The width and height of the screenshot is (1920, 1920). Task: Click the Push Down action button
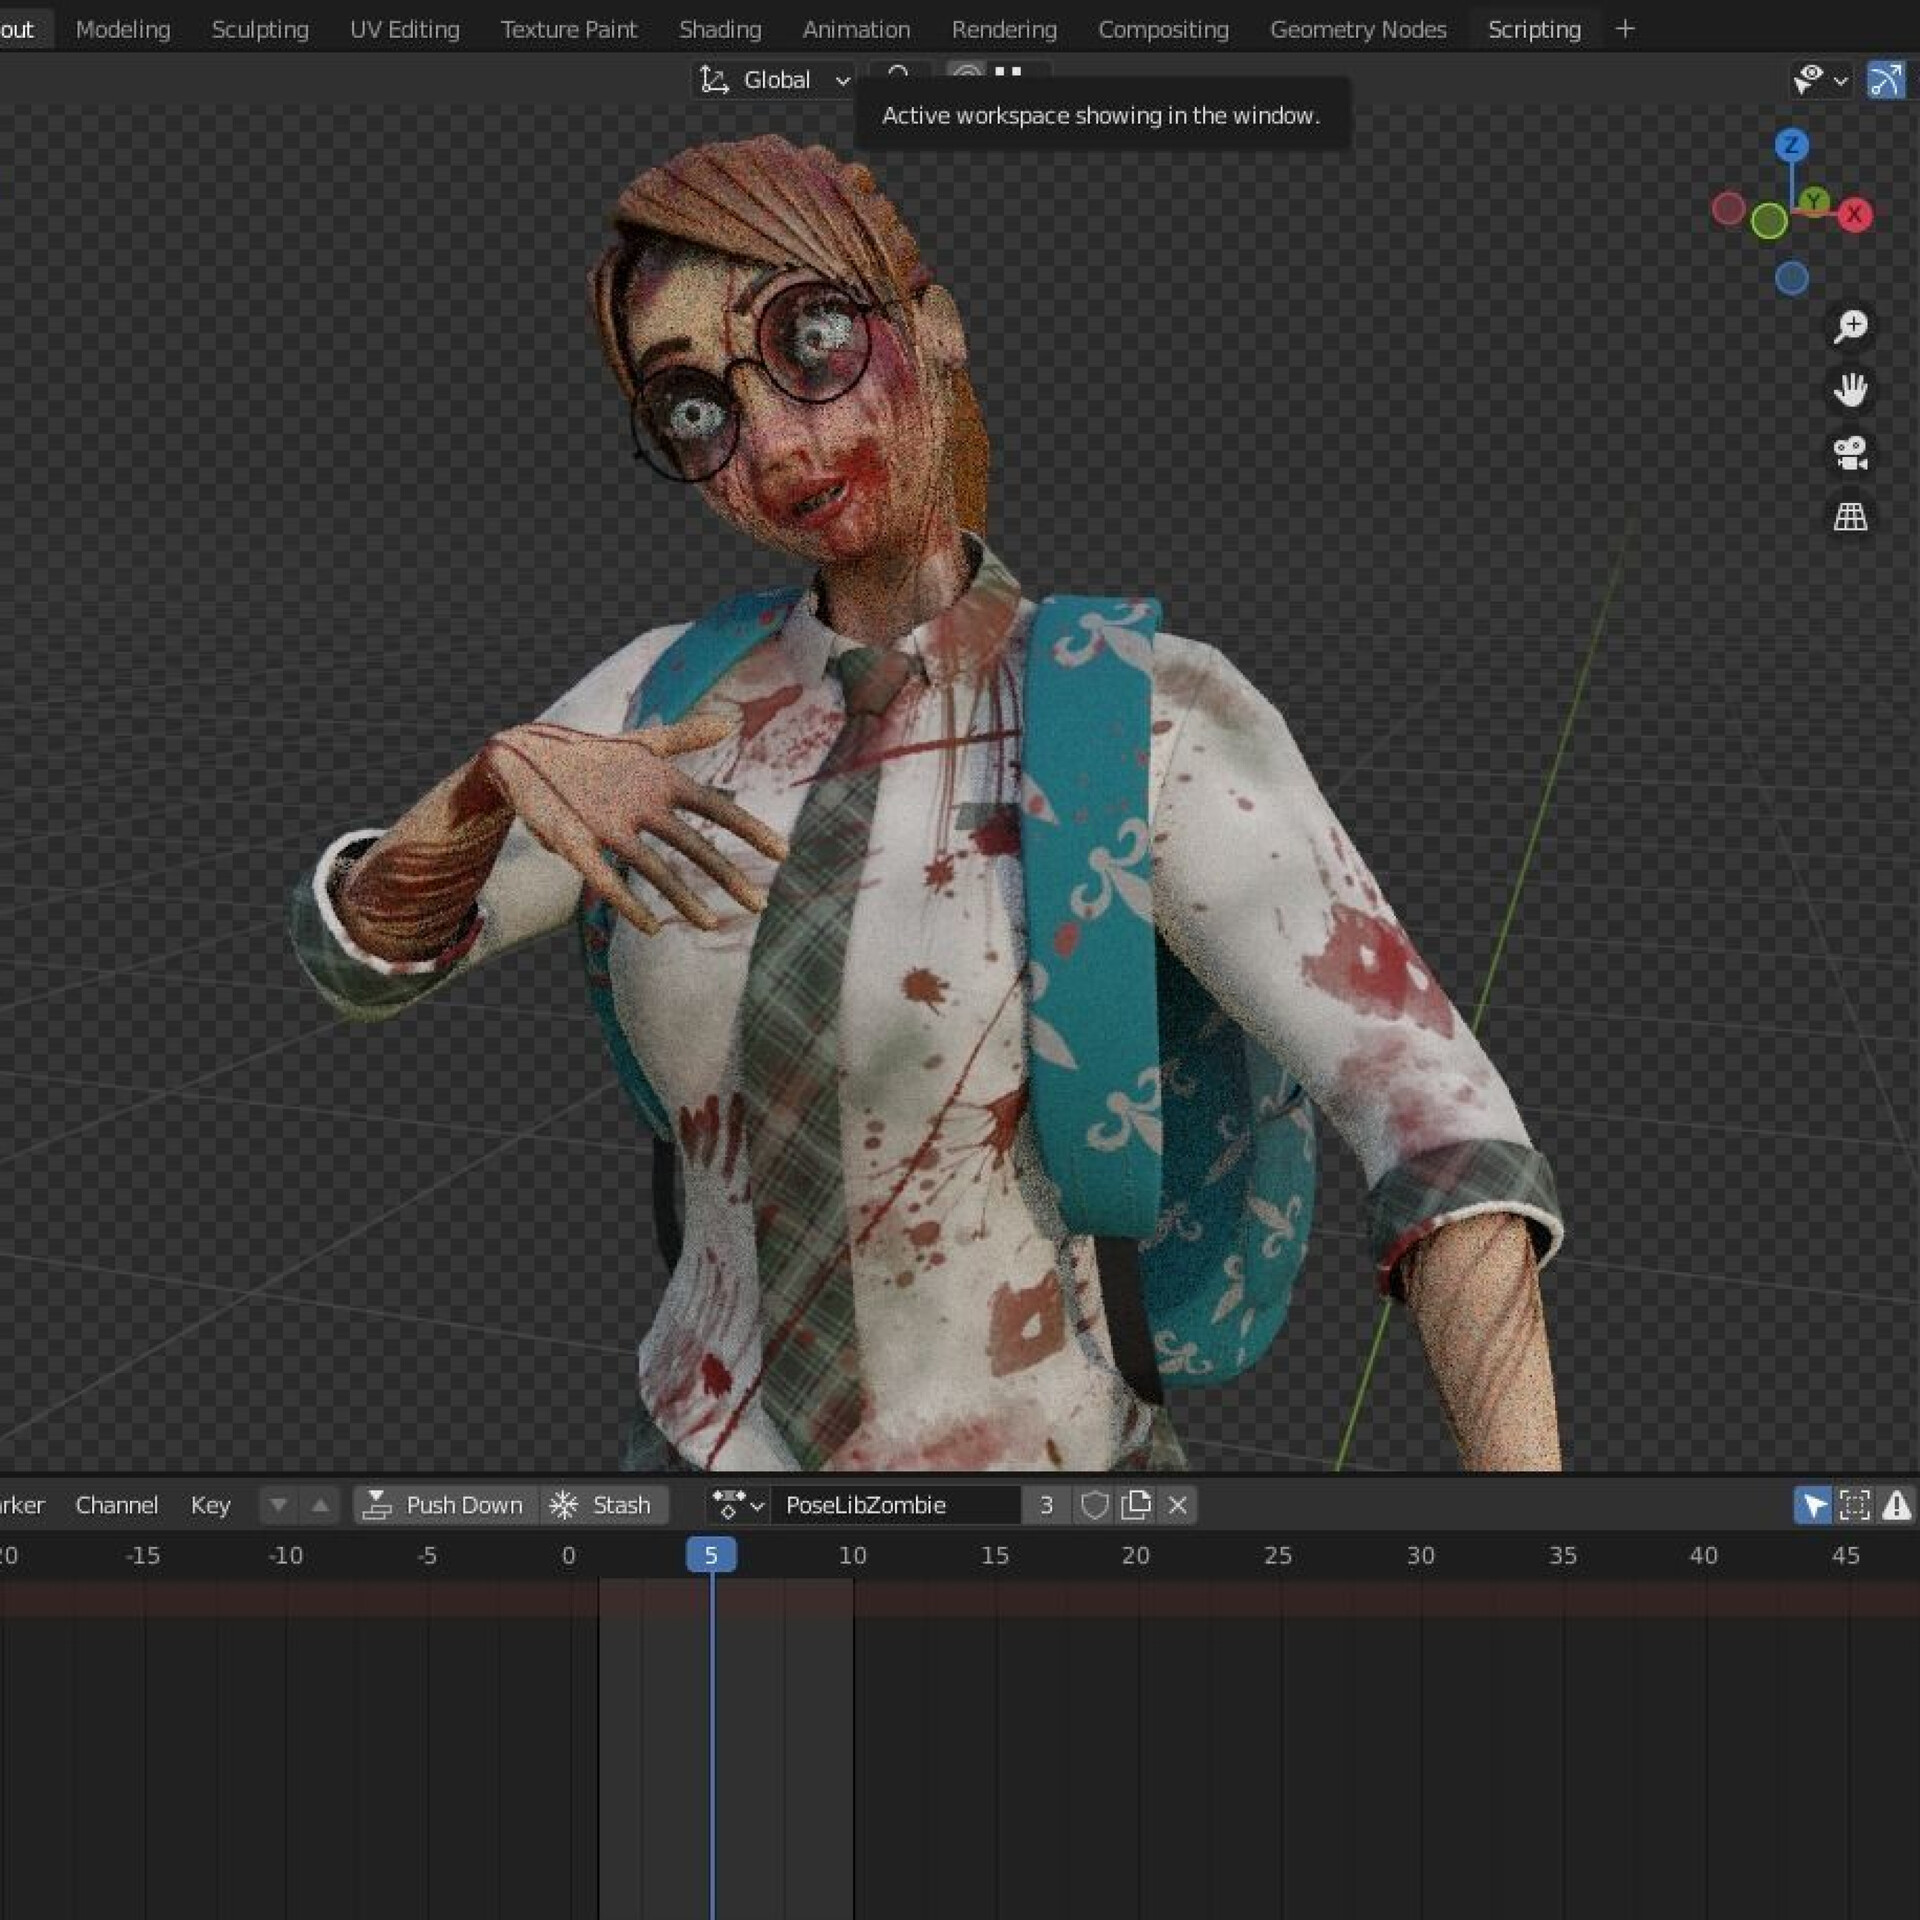[446, 1505]
